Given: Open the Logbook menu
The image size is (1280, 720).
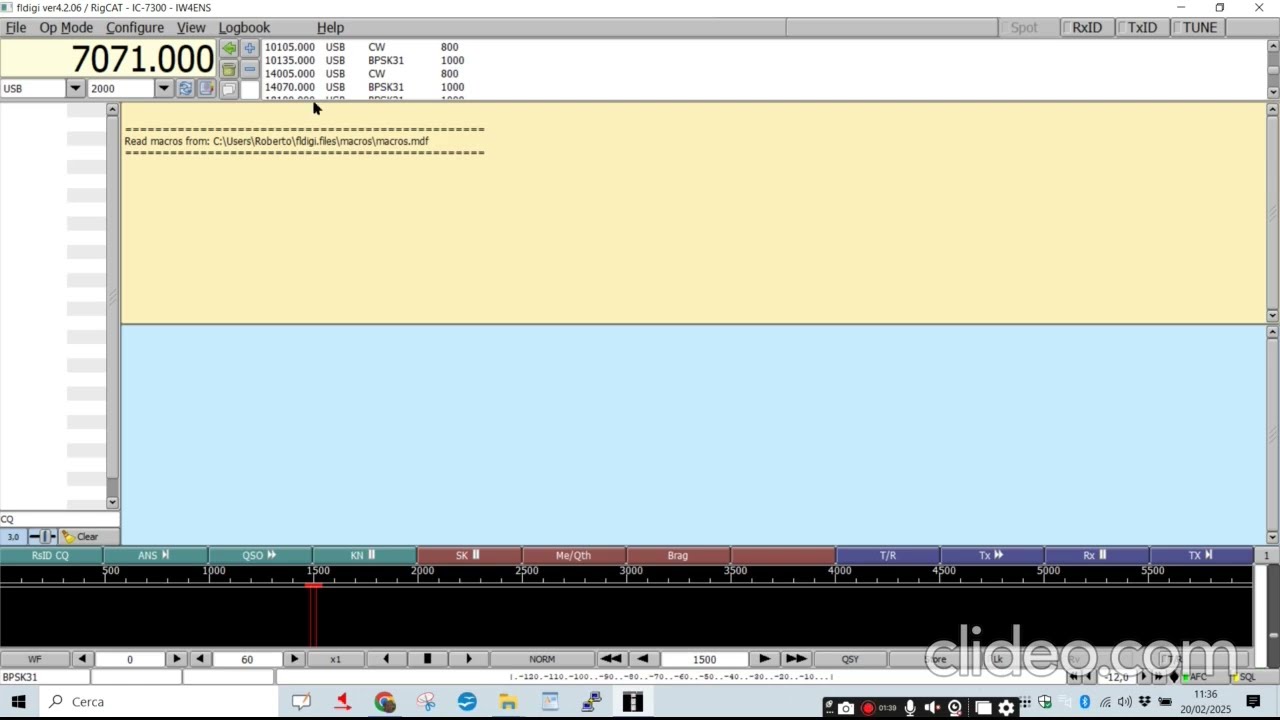Looking at the screenshot, I should click(244, 28).
